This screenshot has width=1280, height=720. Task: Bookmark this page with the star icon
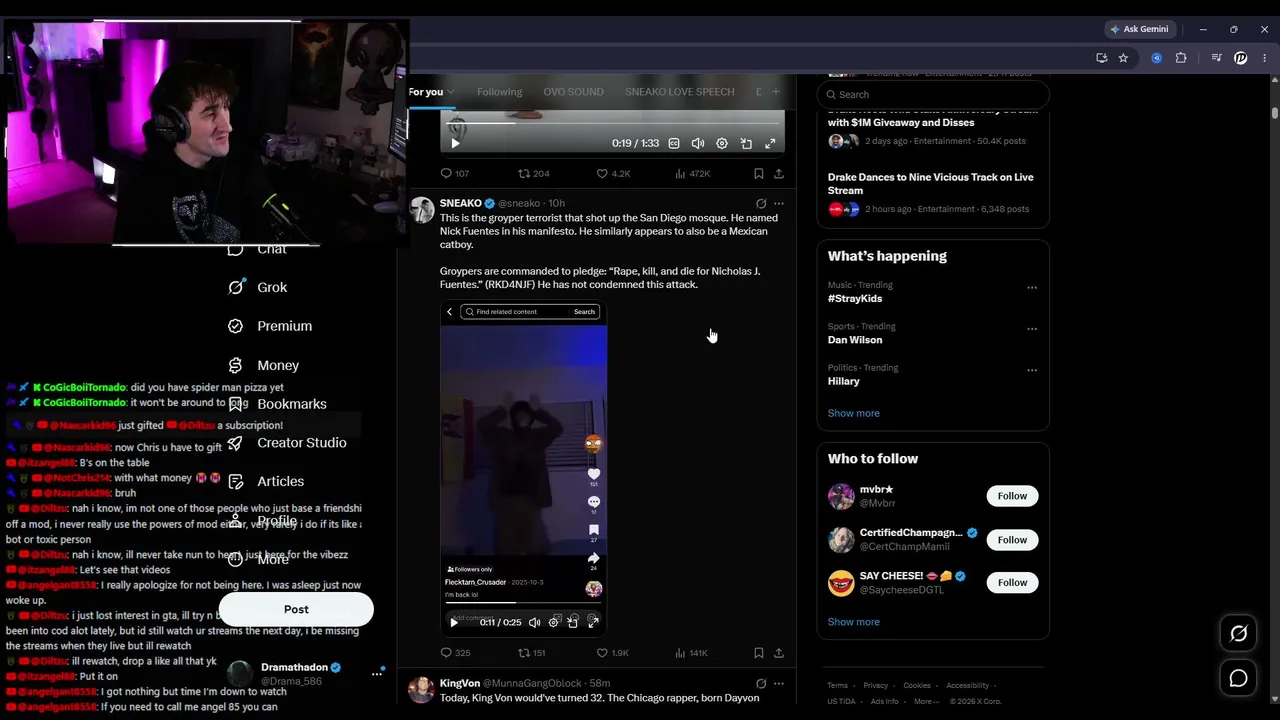pos(1123,58)
